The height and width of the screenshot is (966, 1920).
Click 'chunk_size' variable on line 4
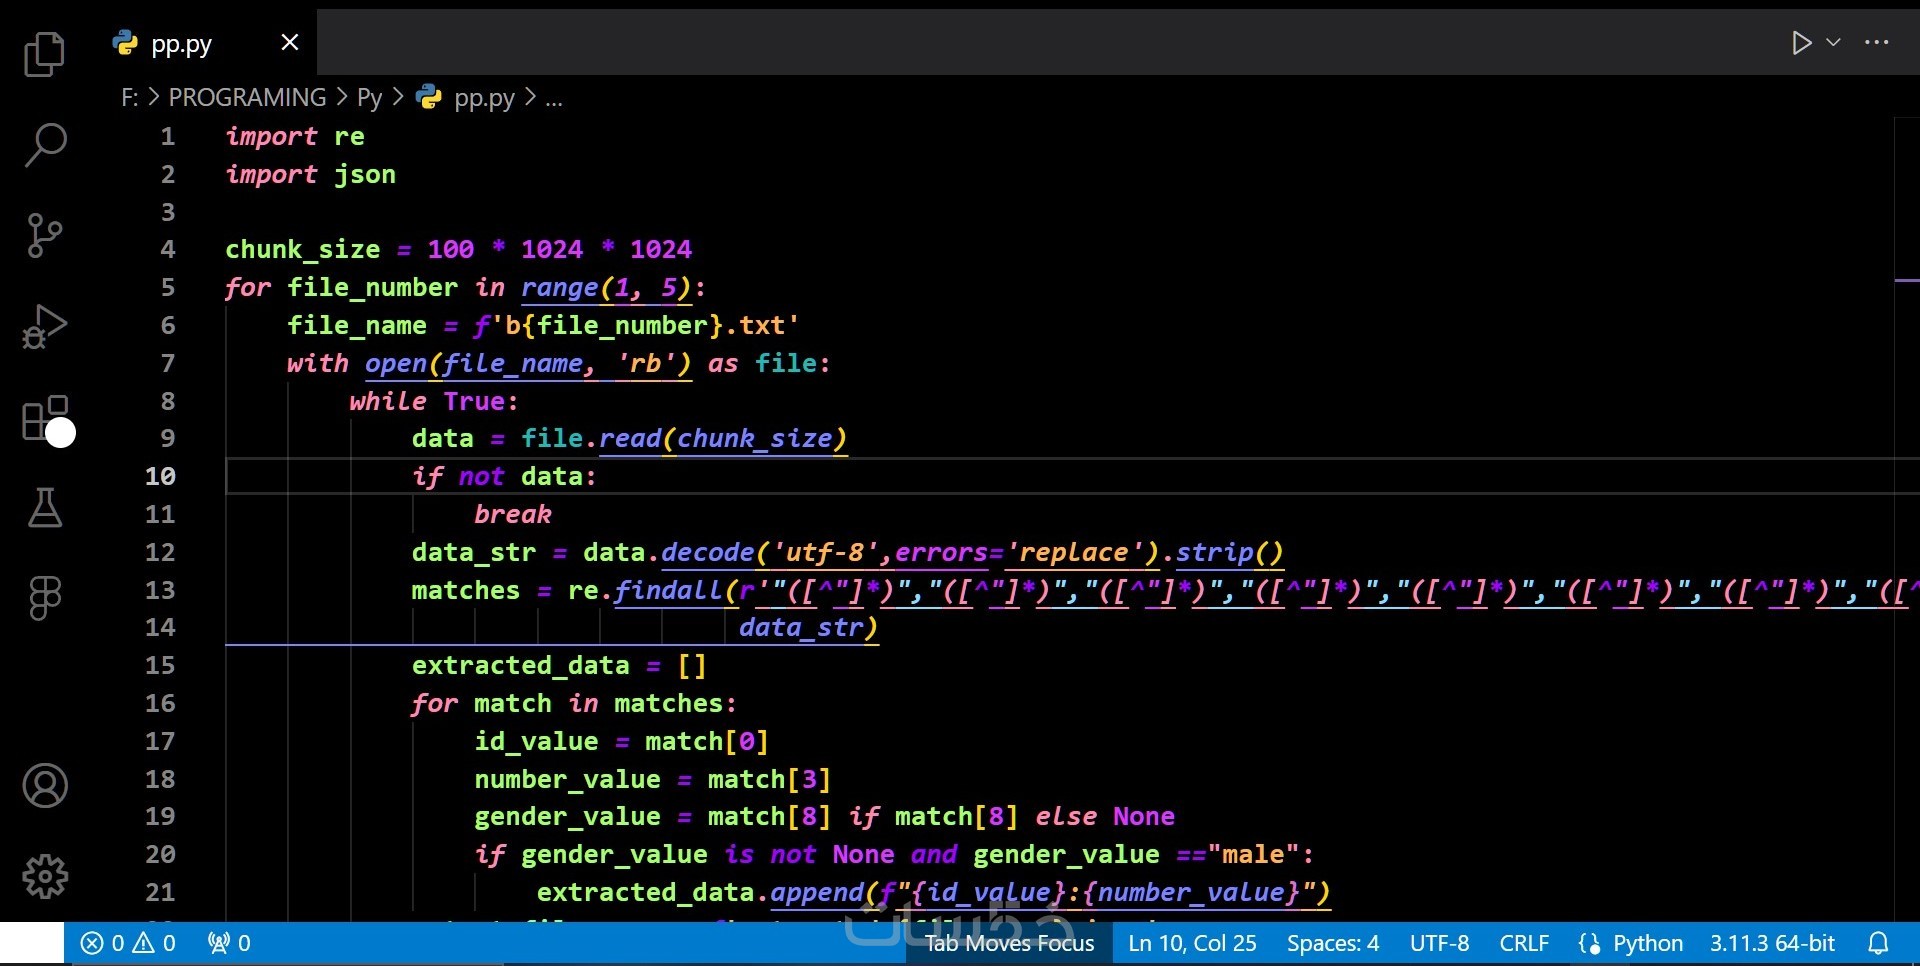pos(302,249)
